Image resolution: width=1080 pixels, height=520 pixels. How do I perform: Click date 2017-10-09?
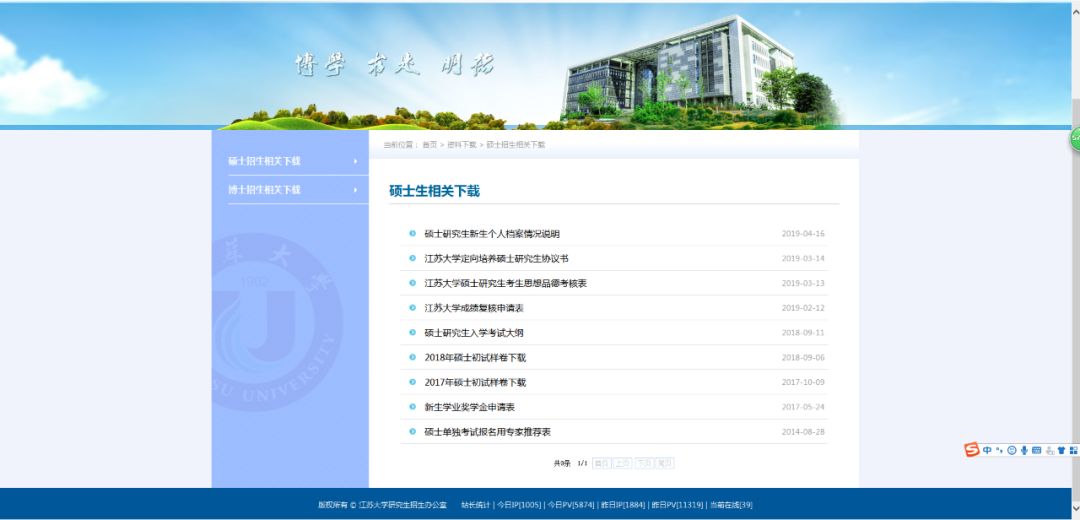(803, 383)
